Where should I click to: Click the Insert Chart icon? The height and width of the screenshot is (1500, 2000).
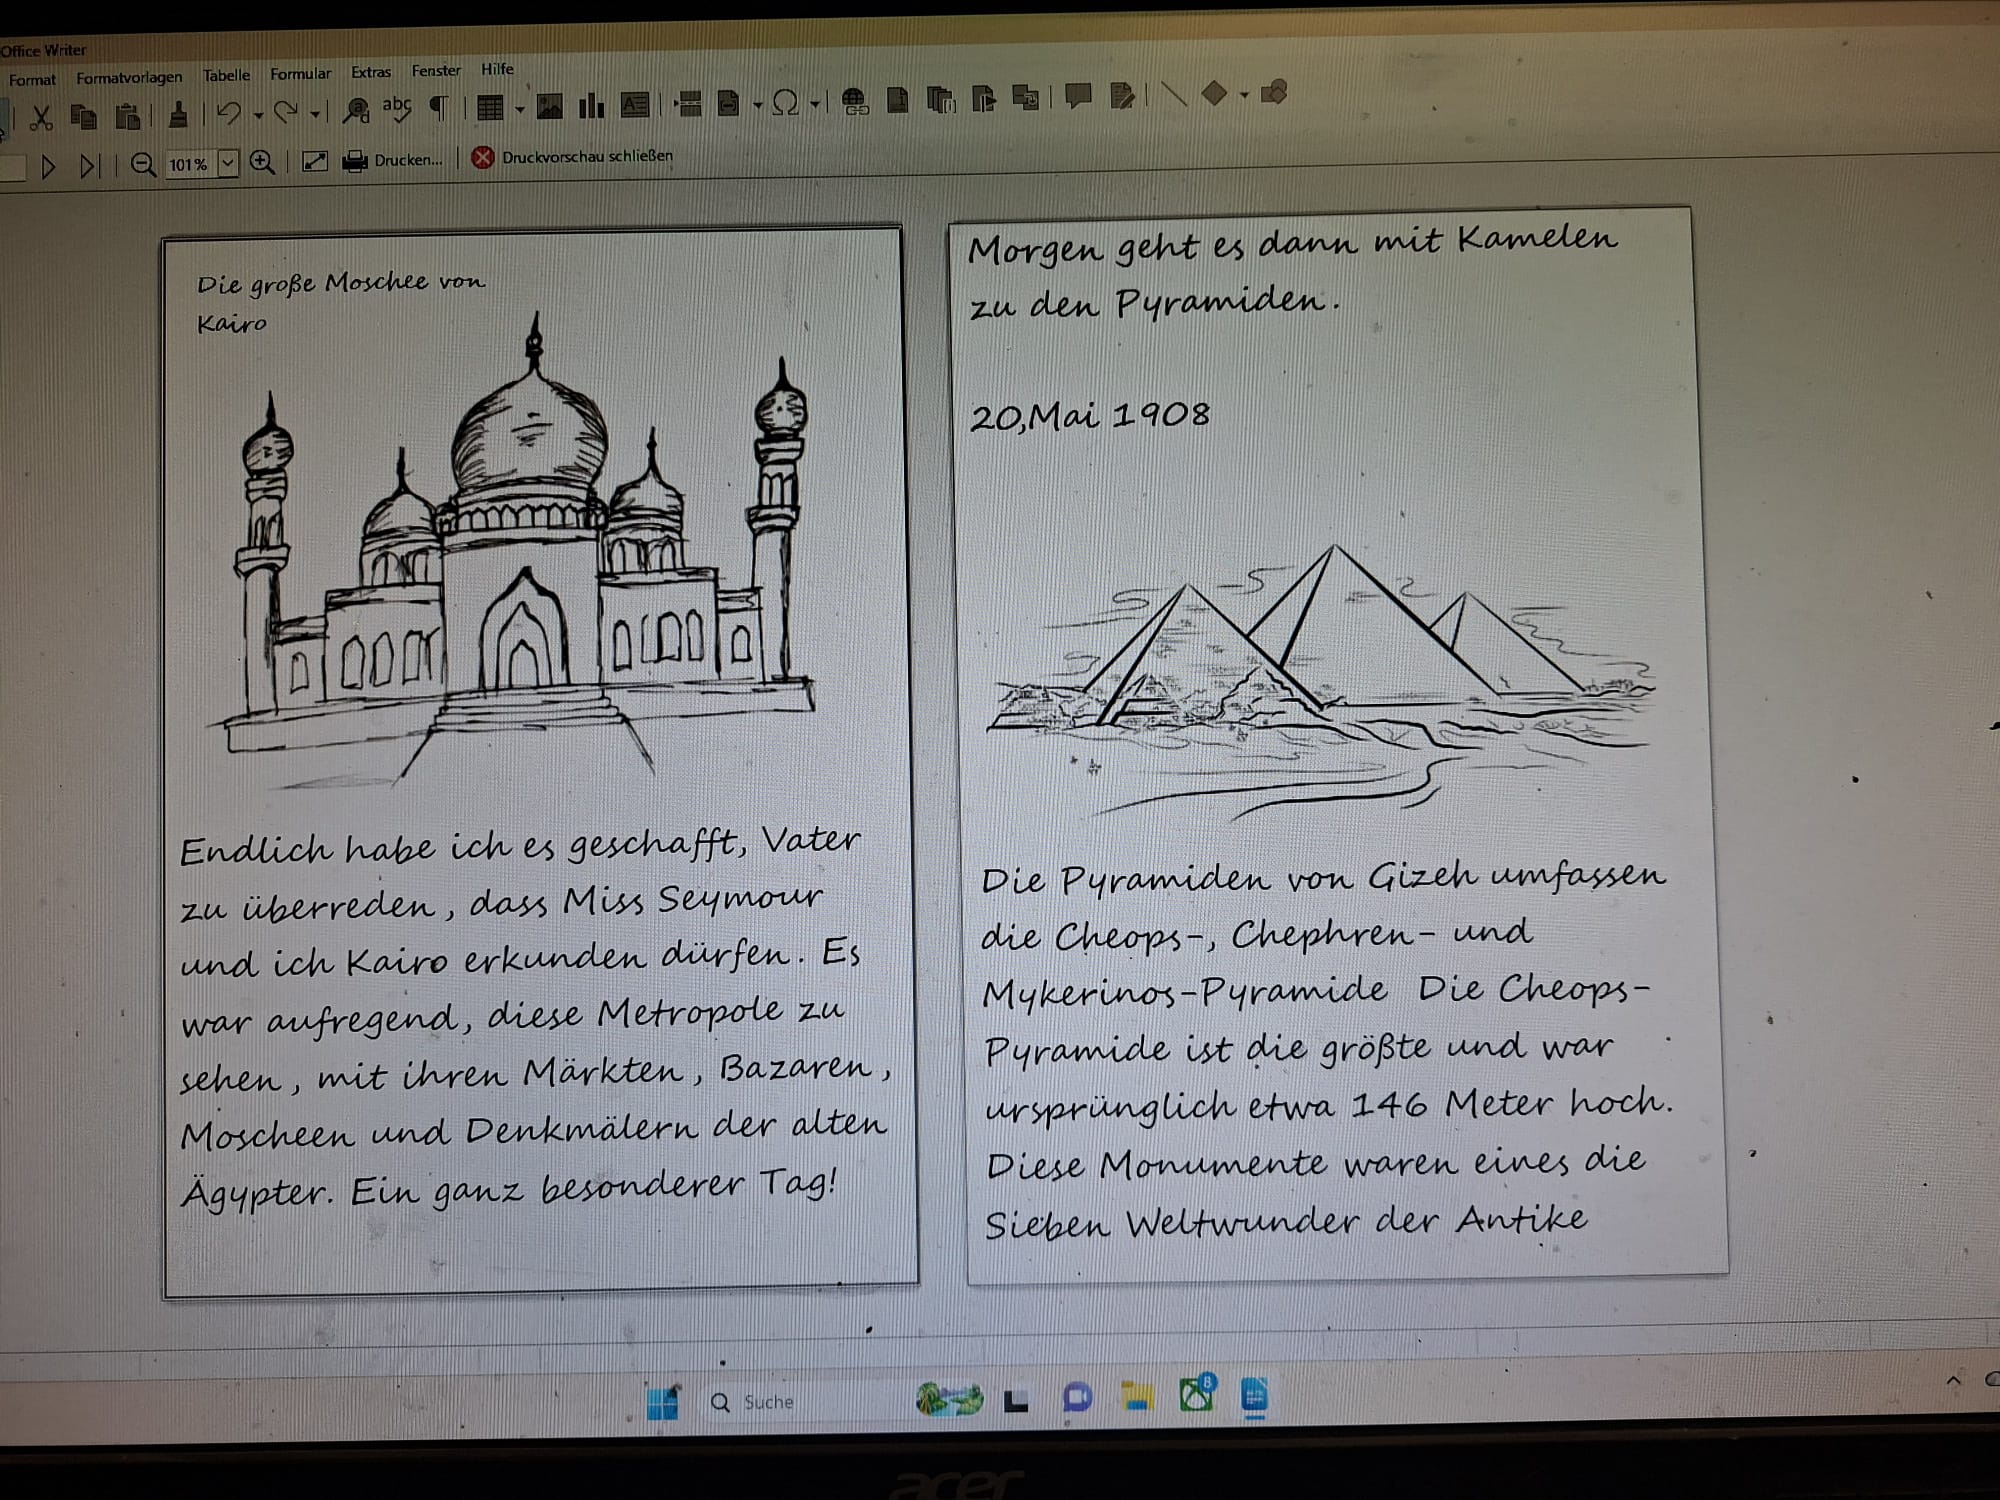pos(592,105)
